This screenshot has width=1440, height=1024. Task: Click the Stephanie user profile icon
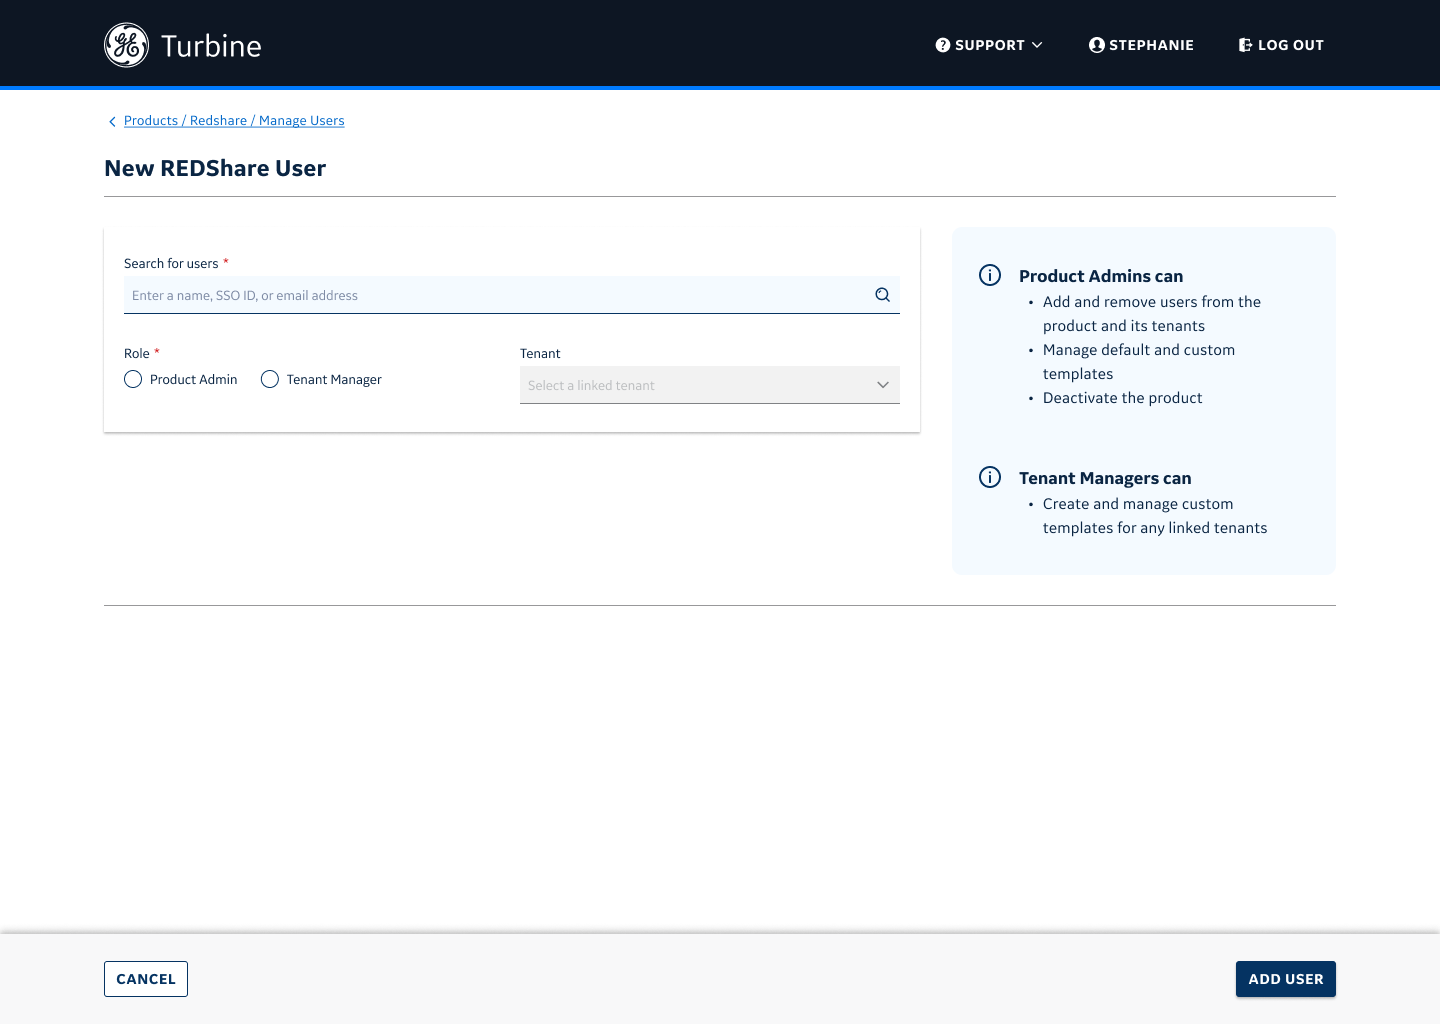(x=1096, y=45)
